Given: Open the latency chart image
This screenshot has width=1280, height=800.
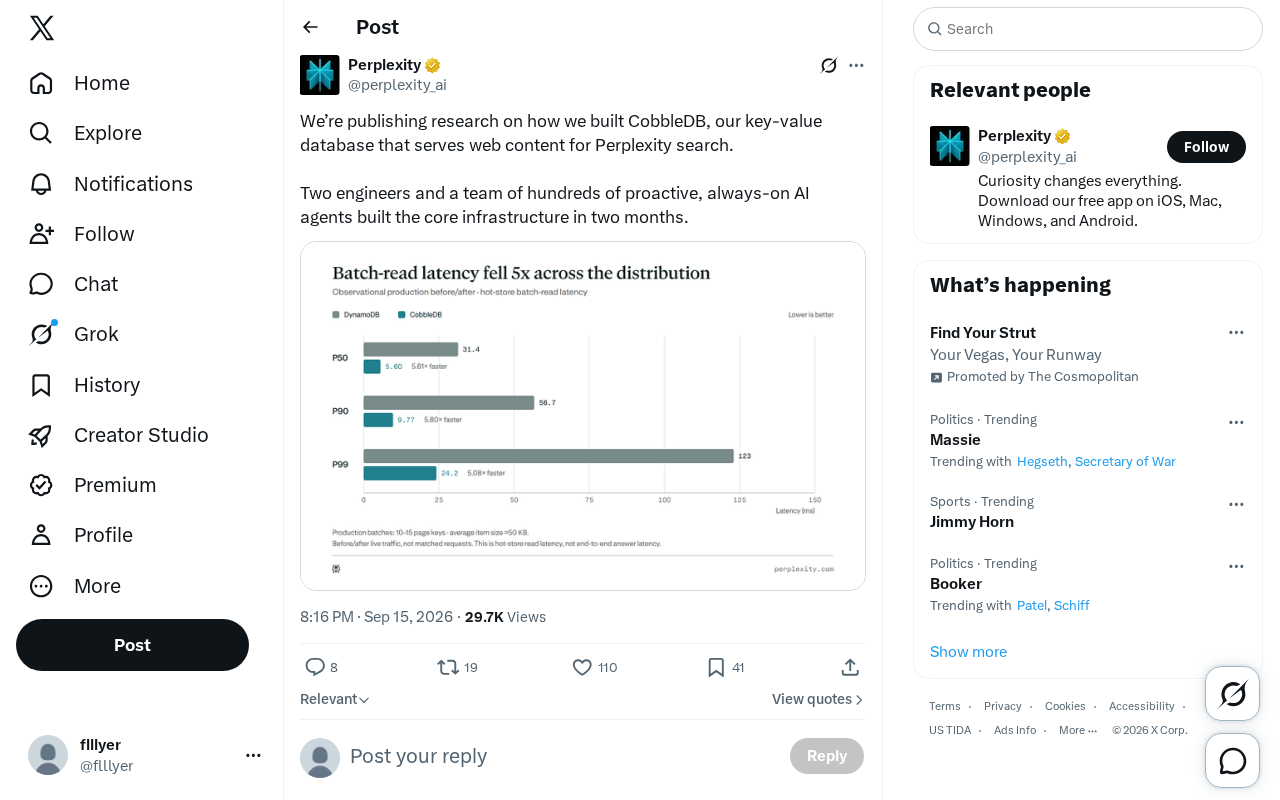Looking at the screenshot, I should (583, 416).
